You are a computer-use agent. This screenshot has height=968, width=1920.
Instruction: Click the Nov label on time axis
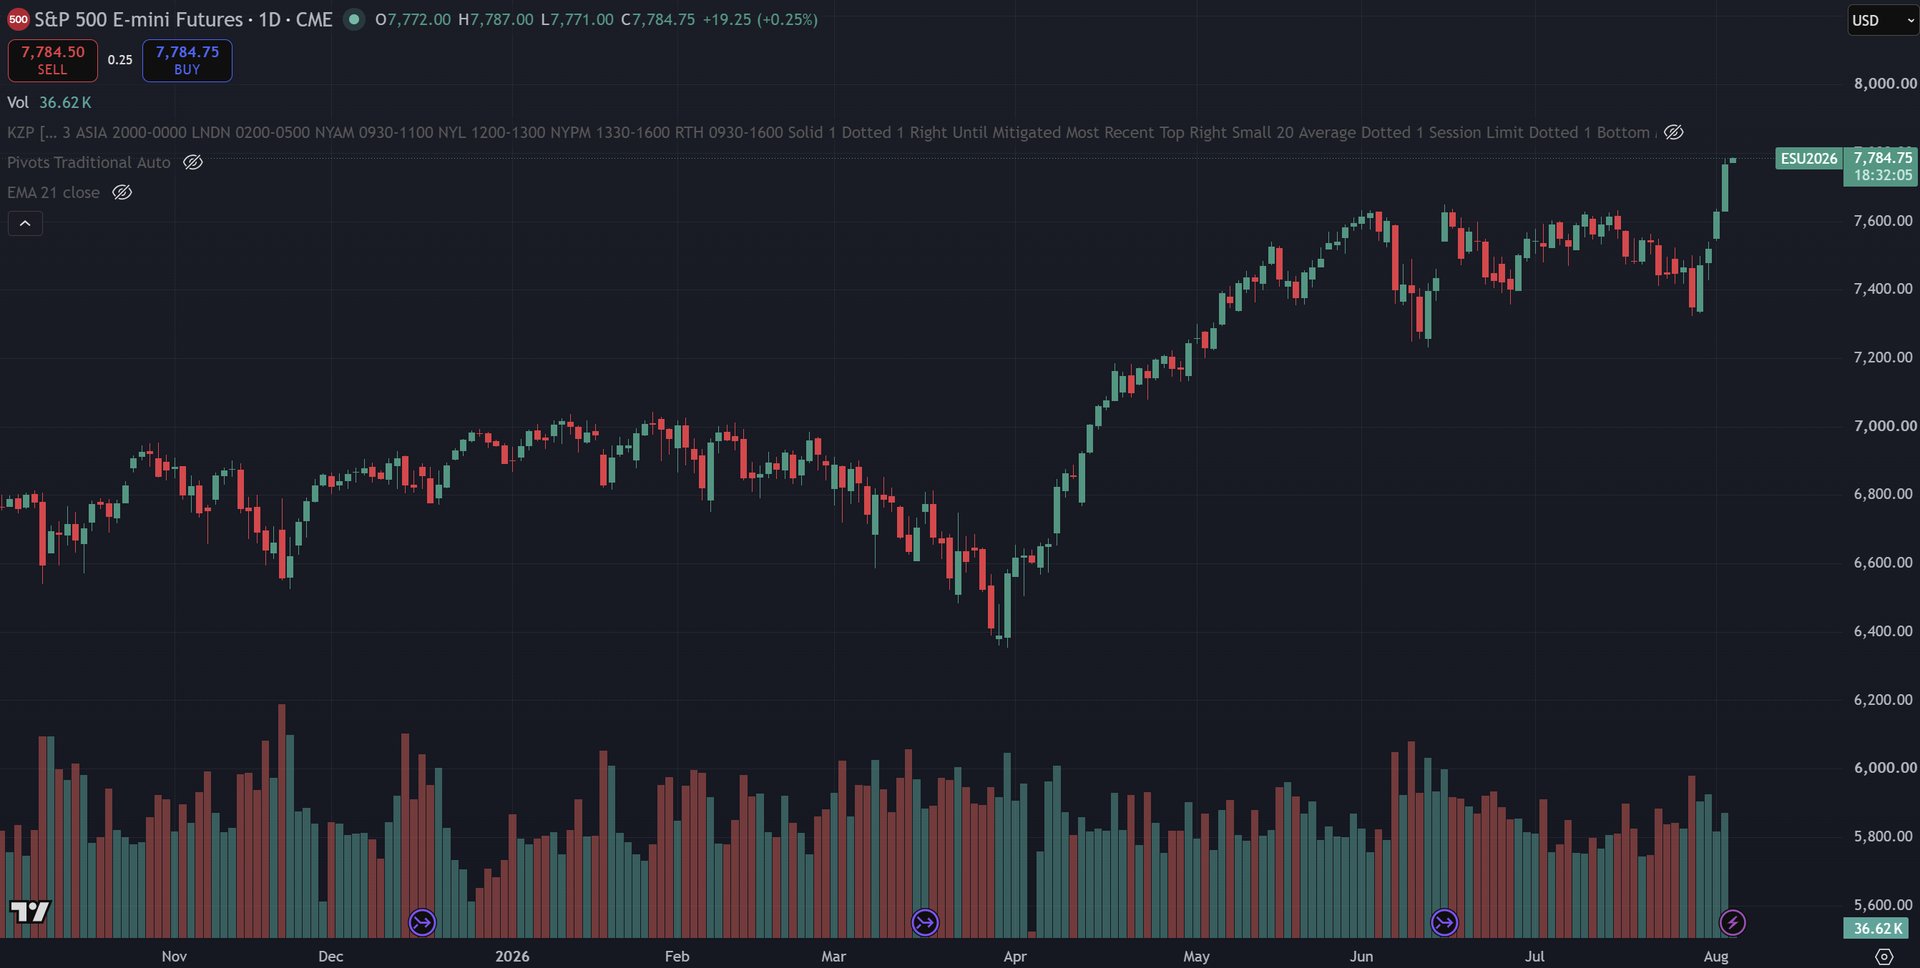coord(174,956)
